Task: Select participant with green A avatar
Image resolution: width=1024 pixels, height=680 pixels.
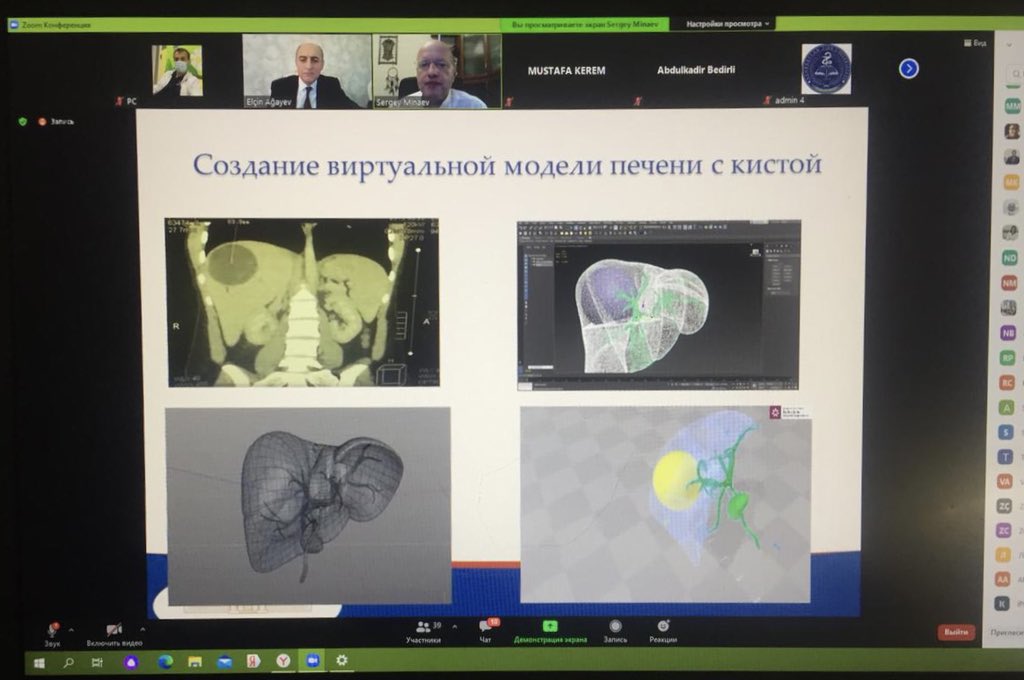Action: (x=1007, y=408)
